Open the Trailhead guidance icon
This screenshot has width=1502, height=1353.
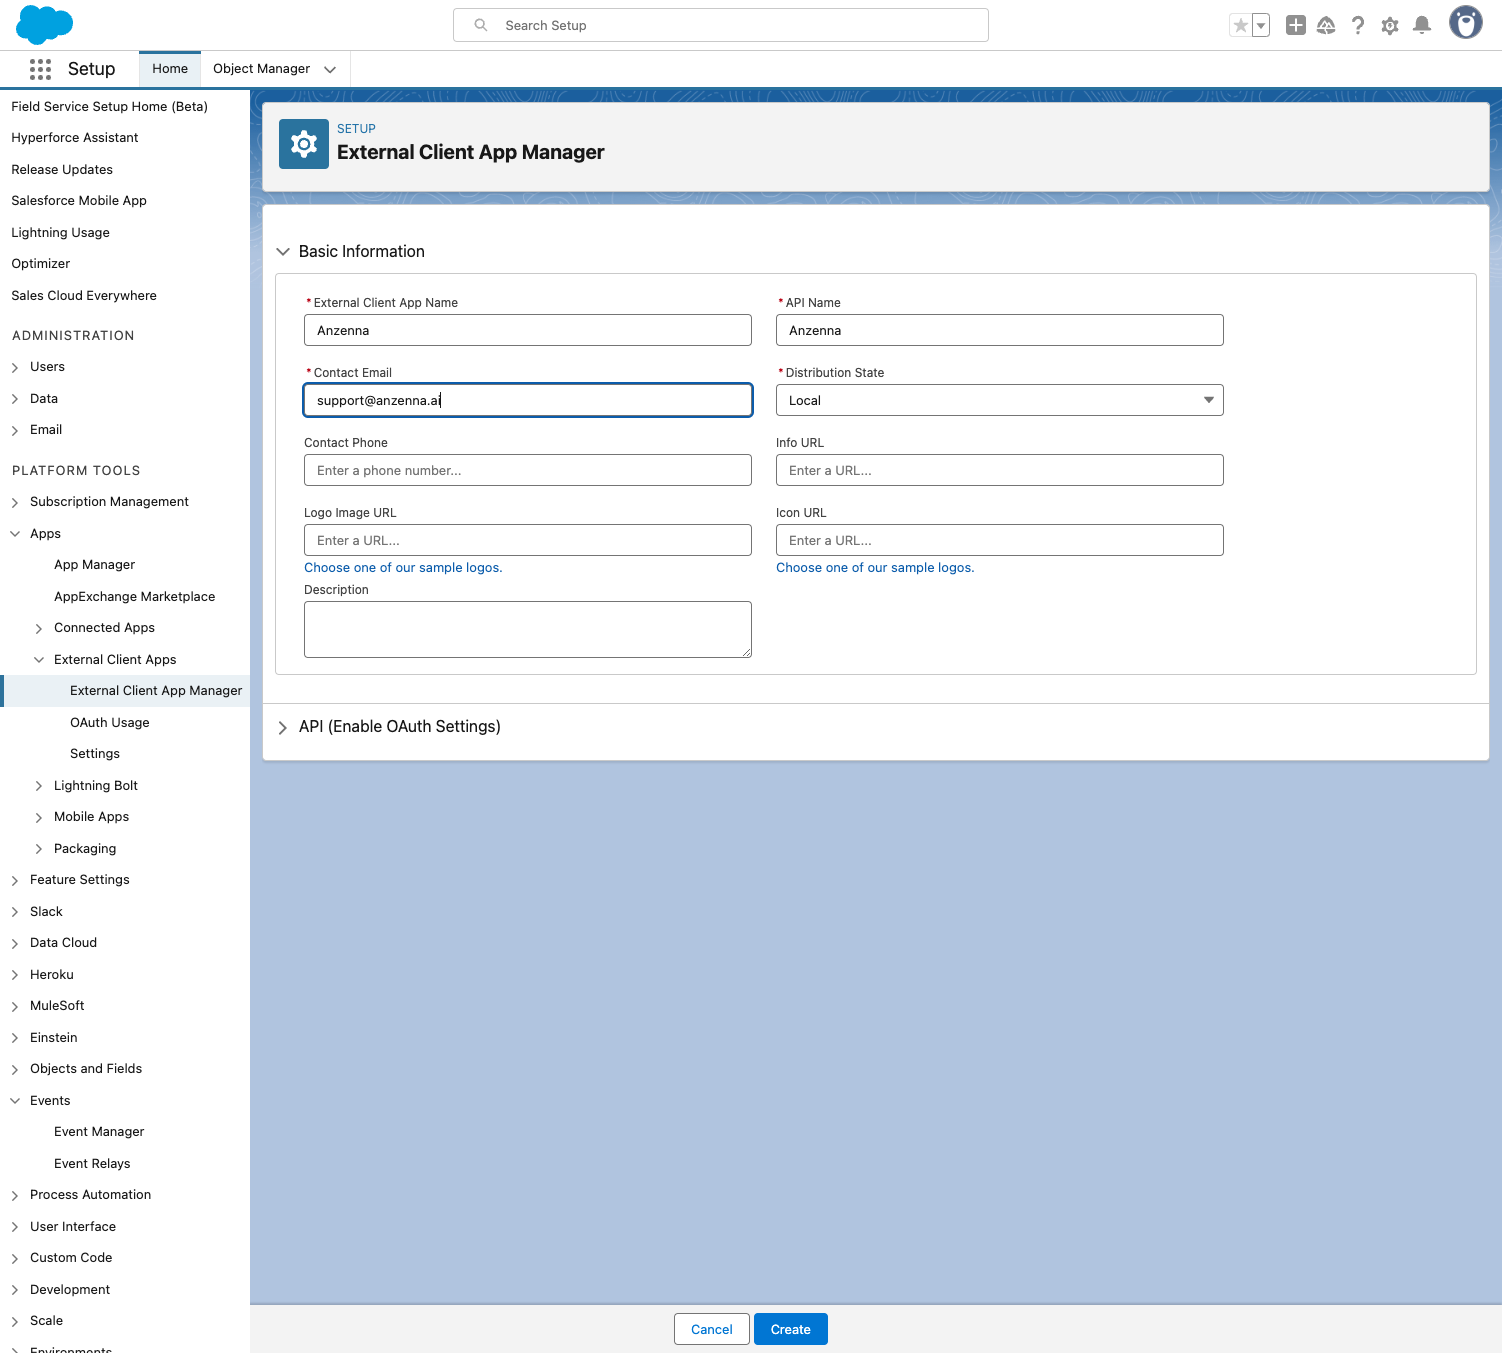click(1326, 26)
